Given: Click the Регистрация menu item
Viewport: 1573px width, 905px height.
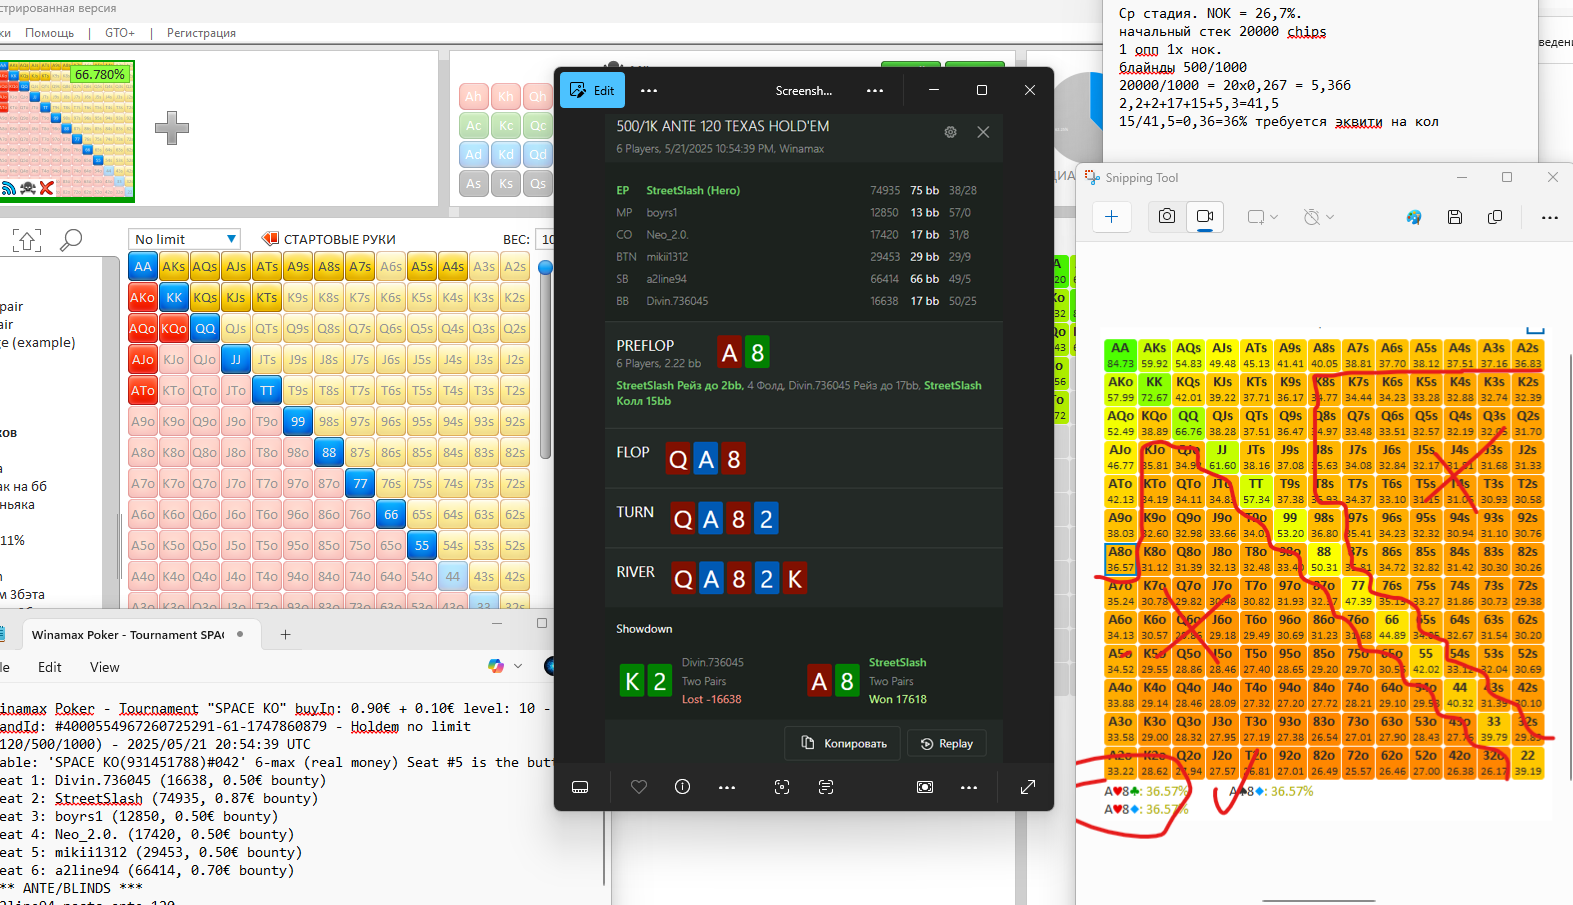Looking at the screenshot, I should pyautogui.click(x=201, y=33).
